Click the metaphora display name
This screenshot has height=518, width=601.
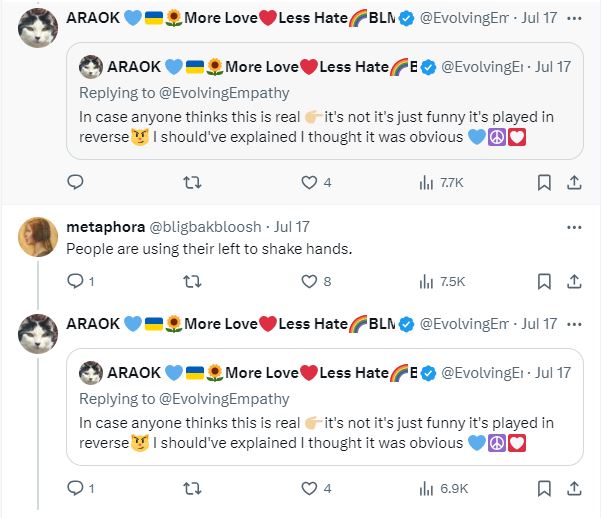point(105,227)
